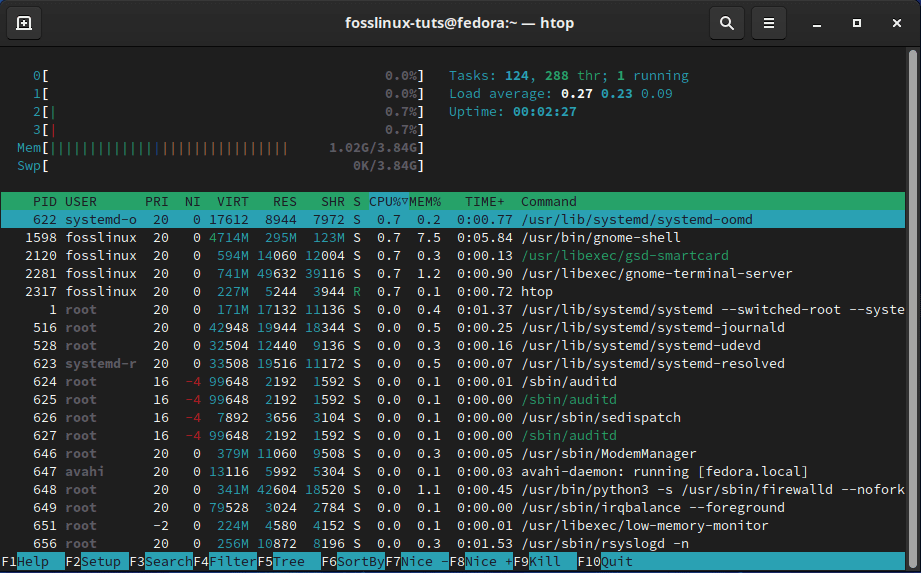Click the PRI column header
Screen dimensions: 921x573
point(157,202)
